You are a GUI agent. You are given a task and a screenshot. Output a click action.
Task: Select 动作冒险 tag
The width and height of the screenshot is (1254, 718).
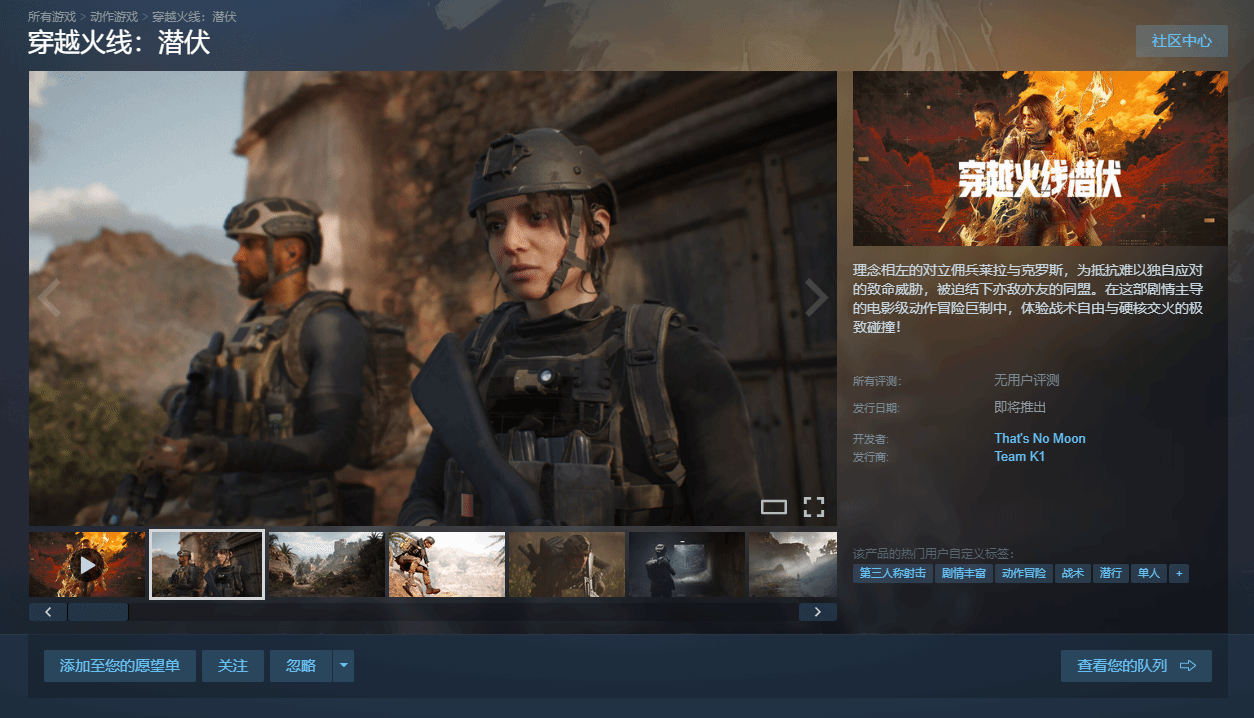(1023, 574)
